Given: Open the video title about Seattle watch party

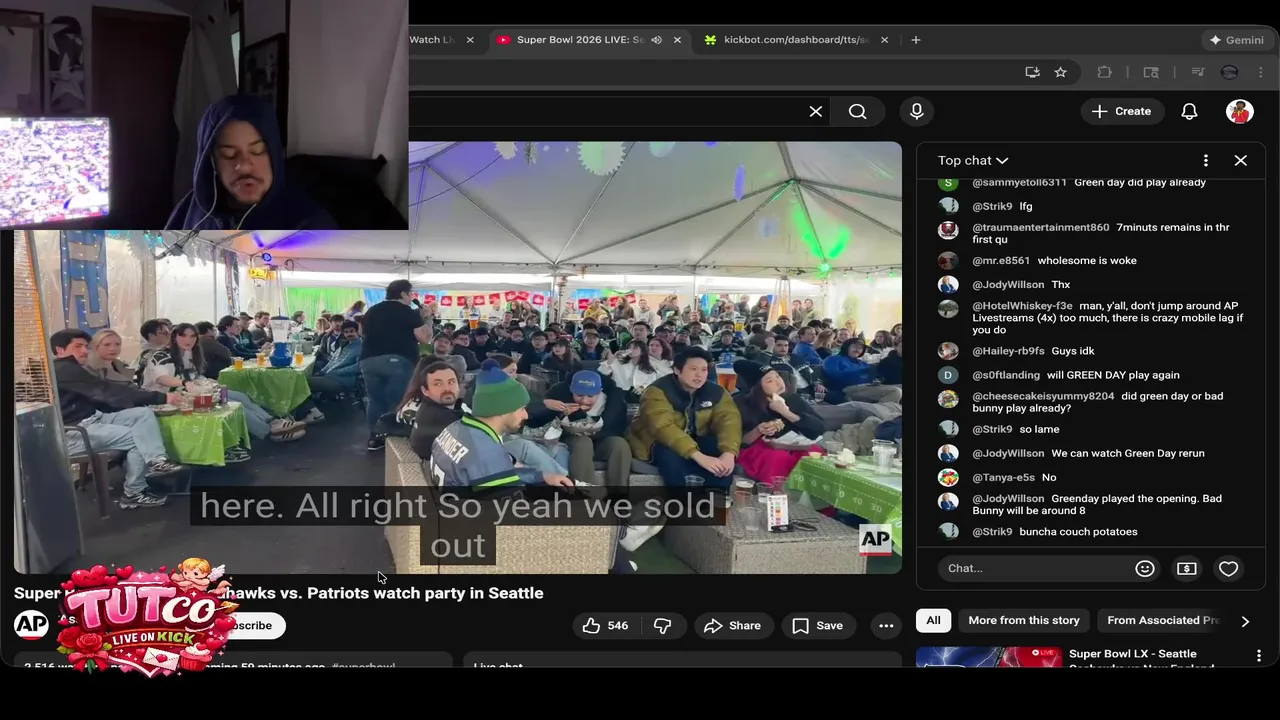Looking at the screenshot, I should pyautogui.click(x=279, y=593).
